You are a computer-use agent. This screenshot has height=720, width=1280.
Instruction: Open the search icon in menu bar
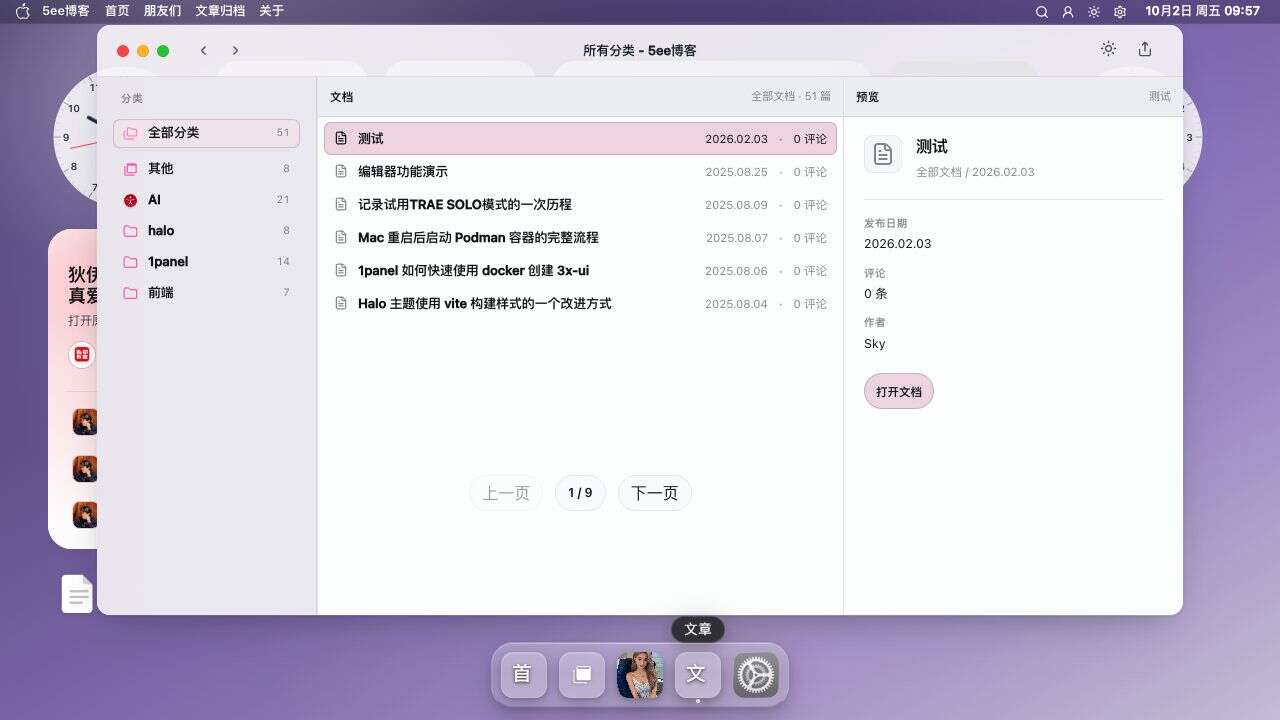click(x=1042, y=12)
